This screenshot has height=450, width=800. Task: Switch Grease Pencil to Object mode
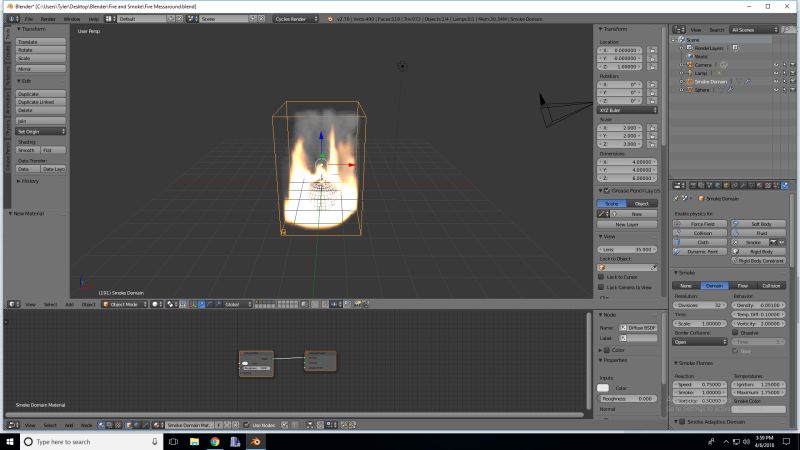click(642, 204)
